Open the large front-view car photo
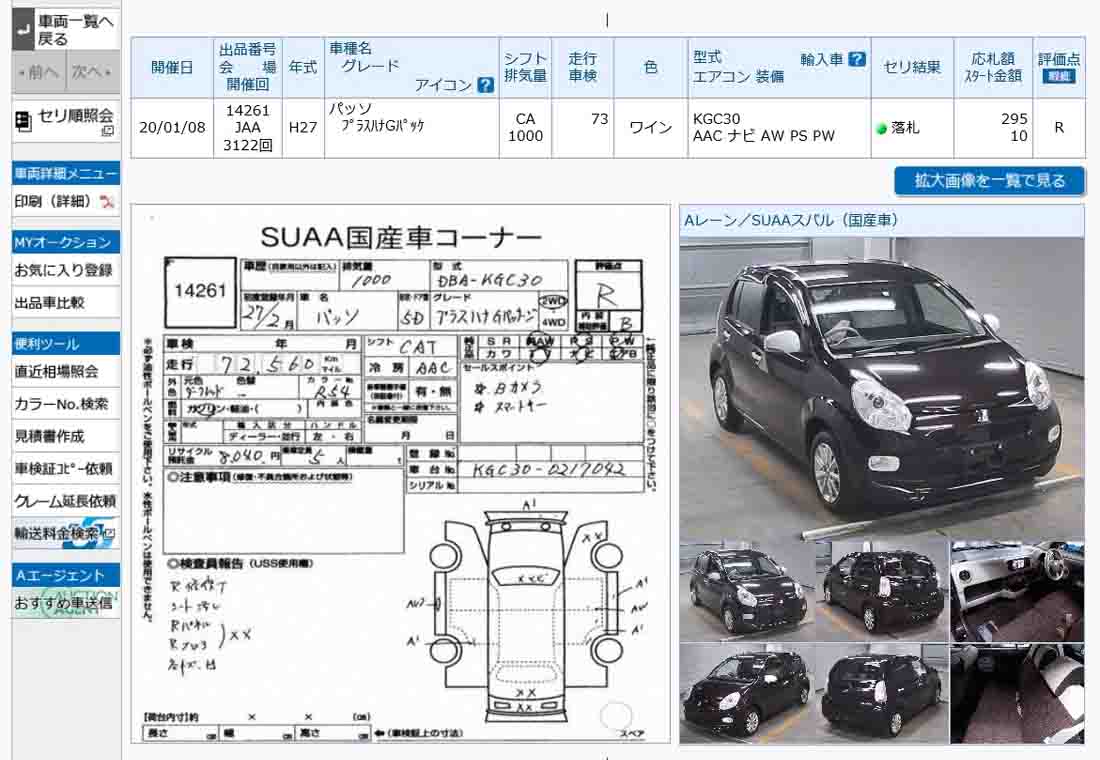 882,388
